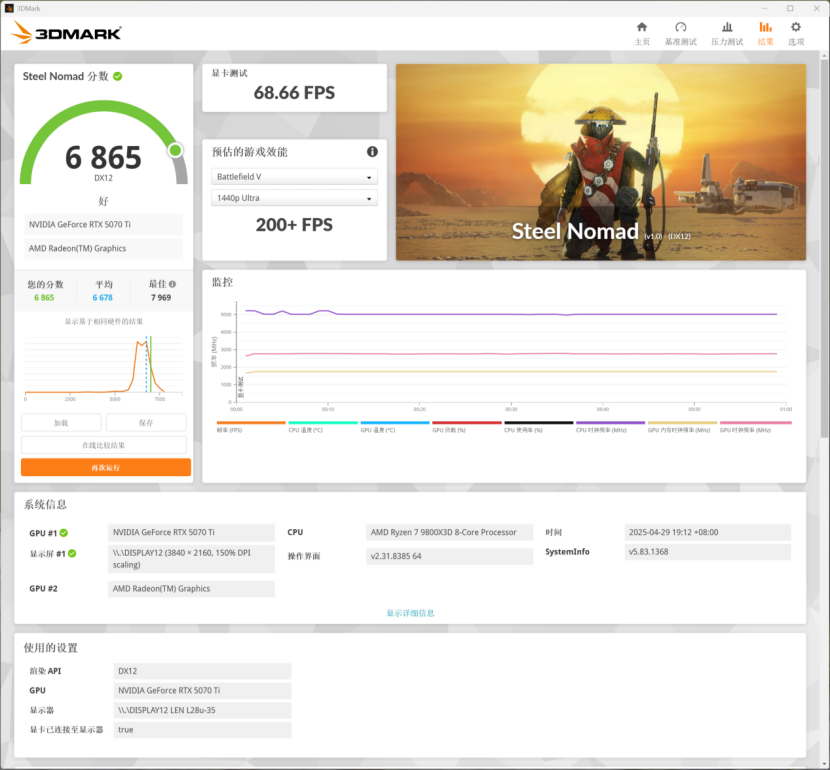Toggle the pink GPU 时钟频率 legend swatch
This screenshot has width=830, height=770.
pyautogui.click(x=755, y=423)
